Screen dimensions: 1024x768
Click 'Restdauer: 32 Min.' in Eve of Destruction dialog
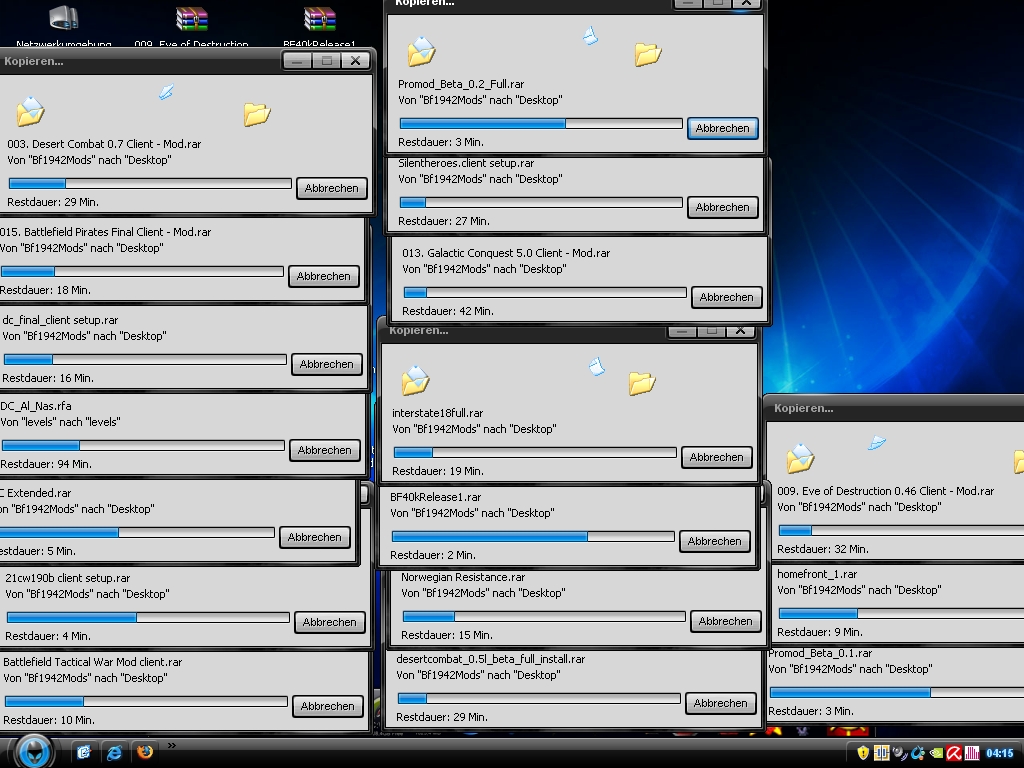click(x=823, y=549)
